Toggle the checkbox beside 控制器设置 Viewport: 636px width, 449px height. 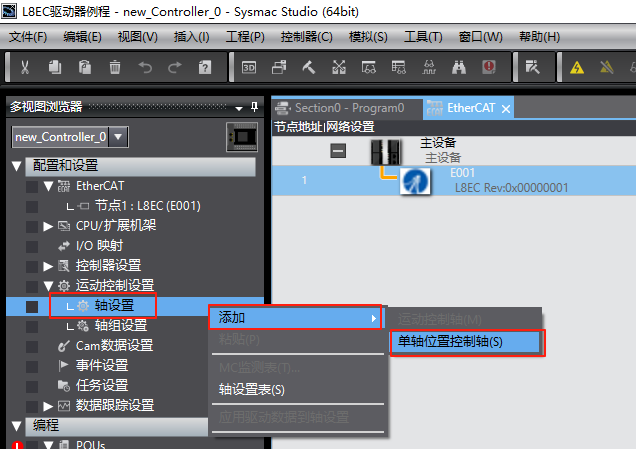click(x=32, y=266)
